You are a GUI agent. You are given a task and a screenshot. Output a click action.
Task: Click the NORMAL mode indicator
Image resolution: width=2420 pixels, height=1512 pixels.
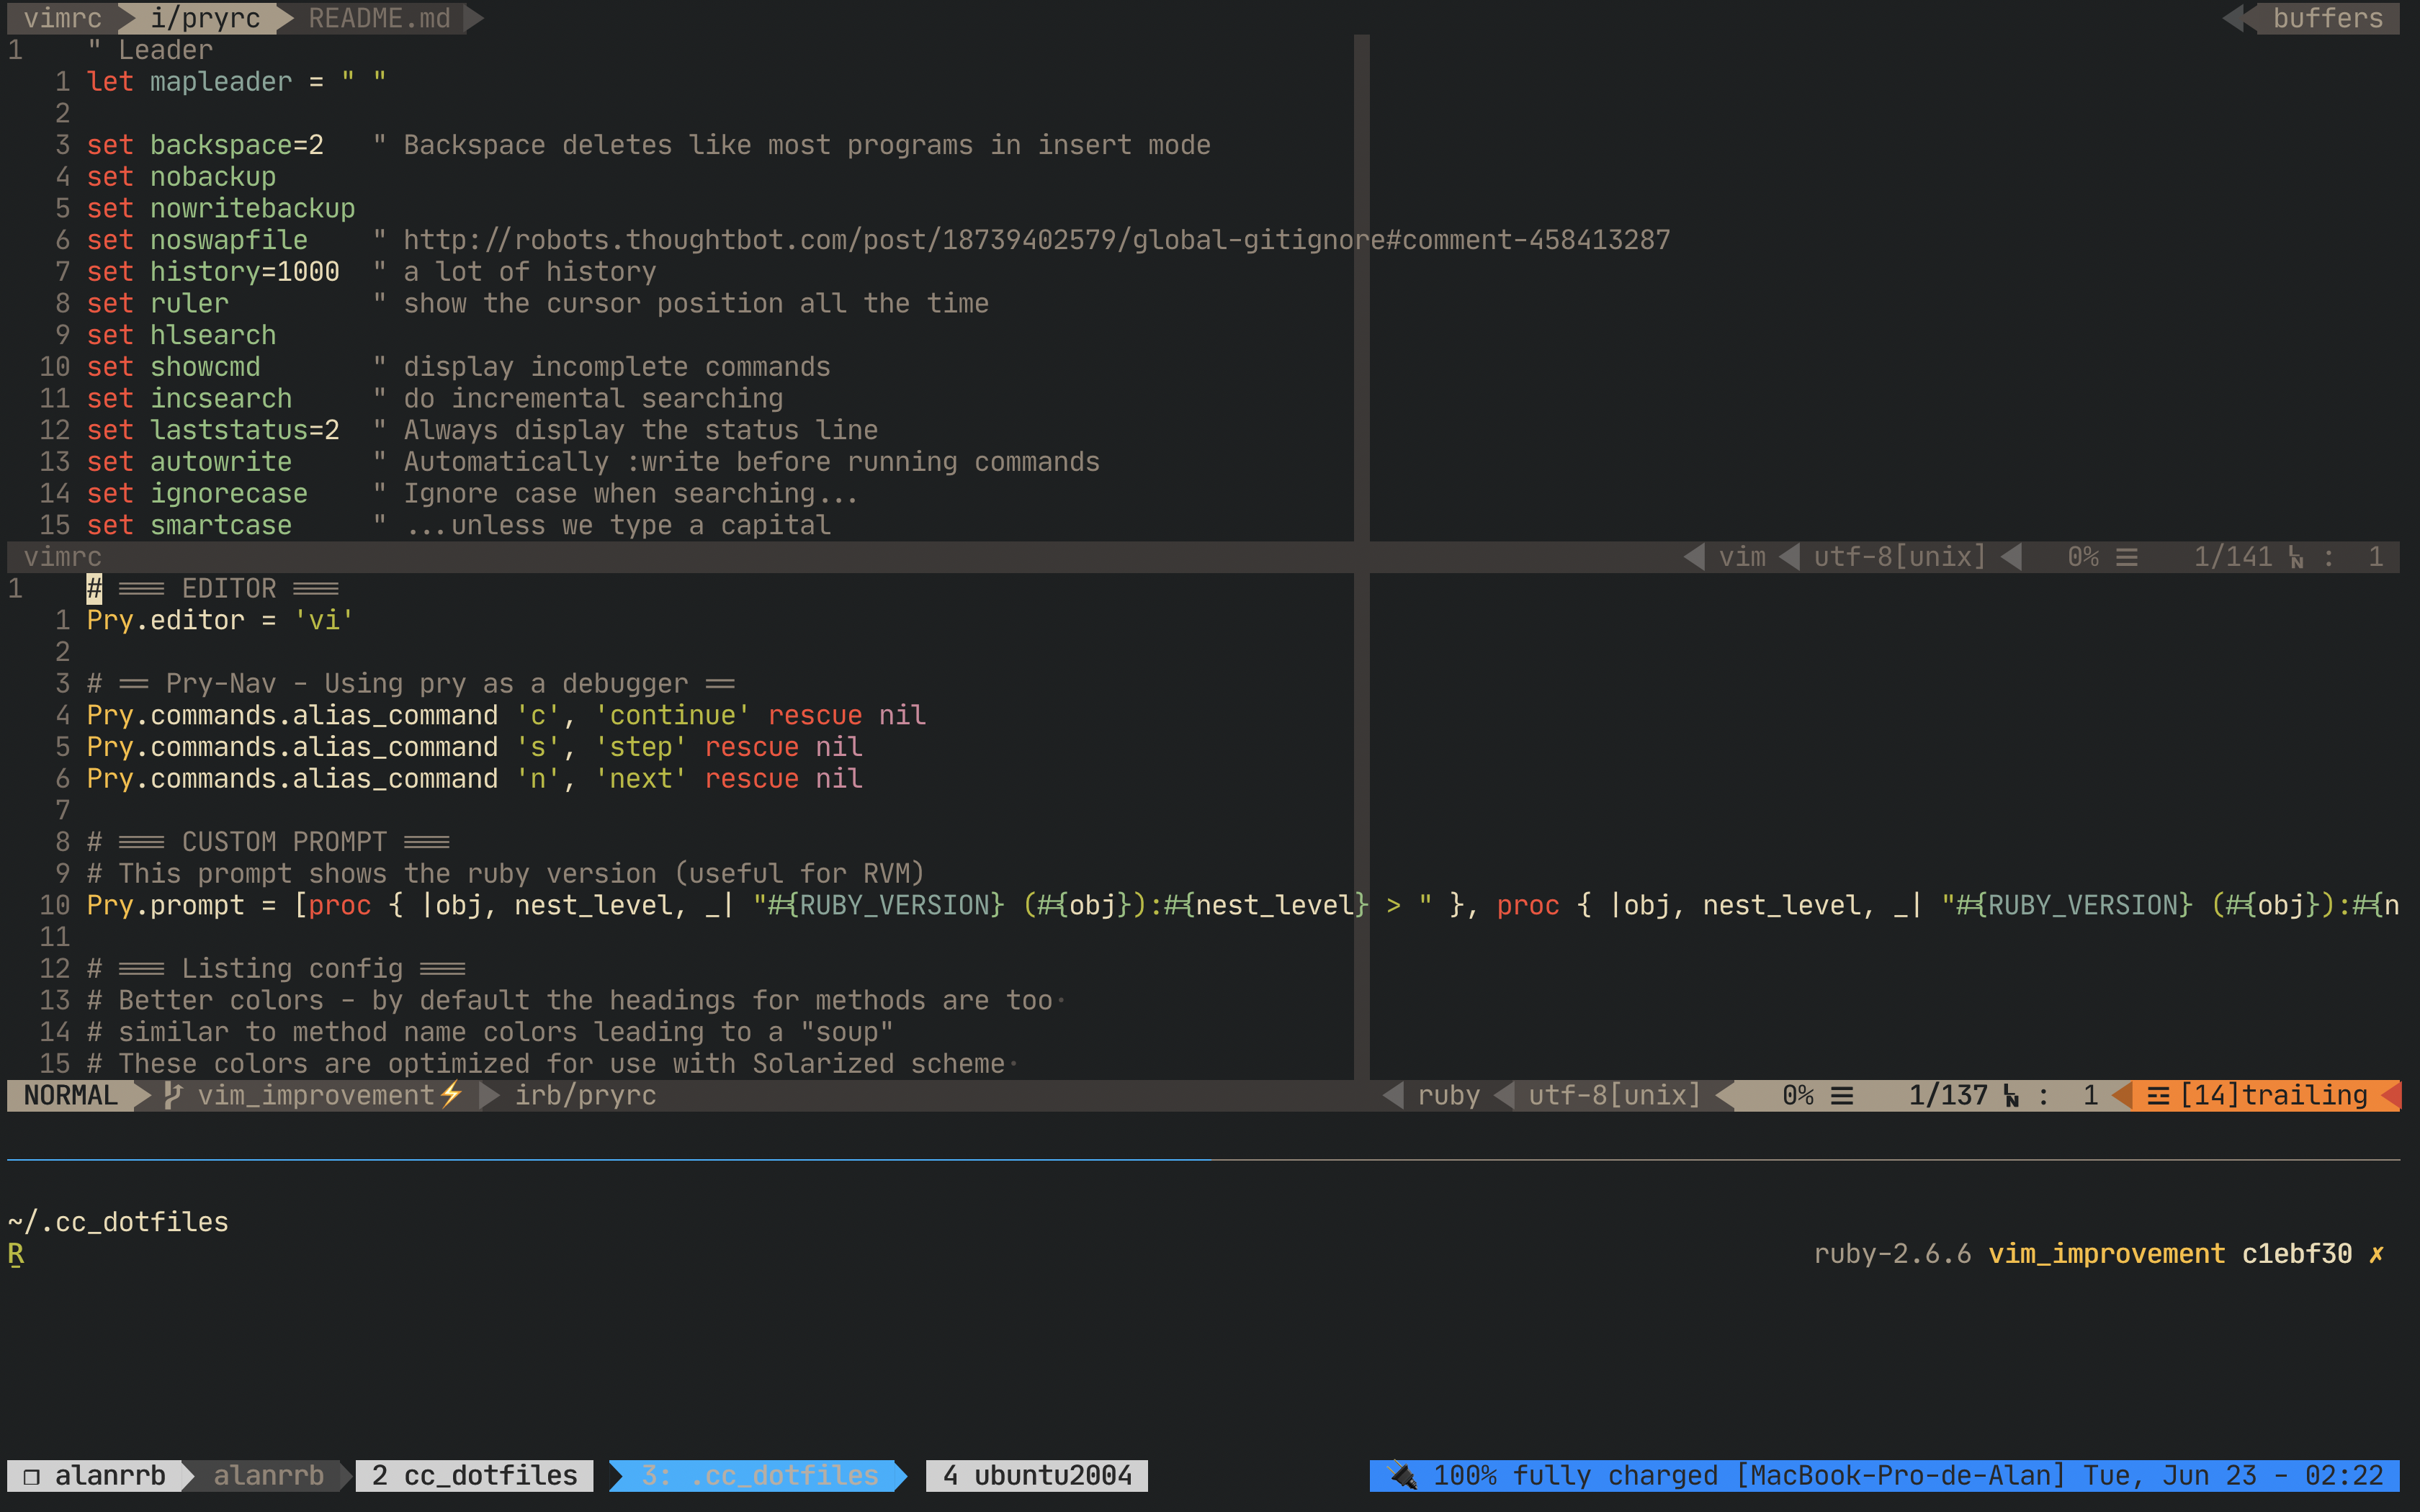tap(70, 1095)
